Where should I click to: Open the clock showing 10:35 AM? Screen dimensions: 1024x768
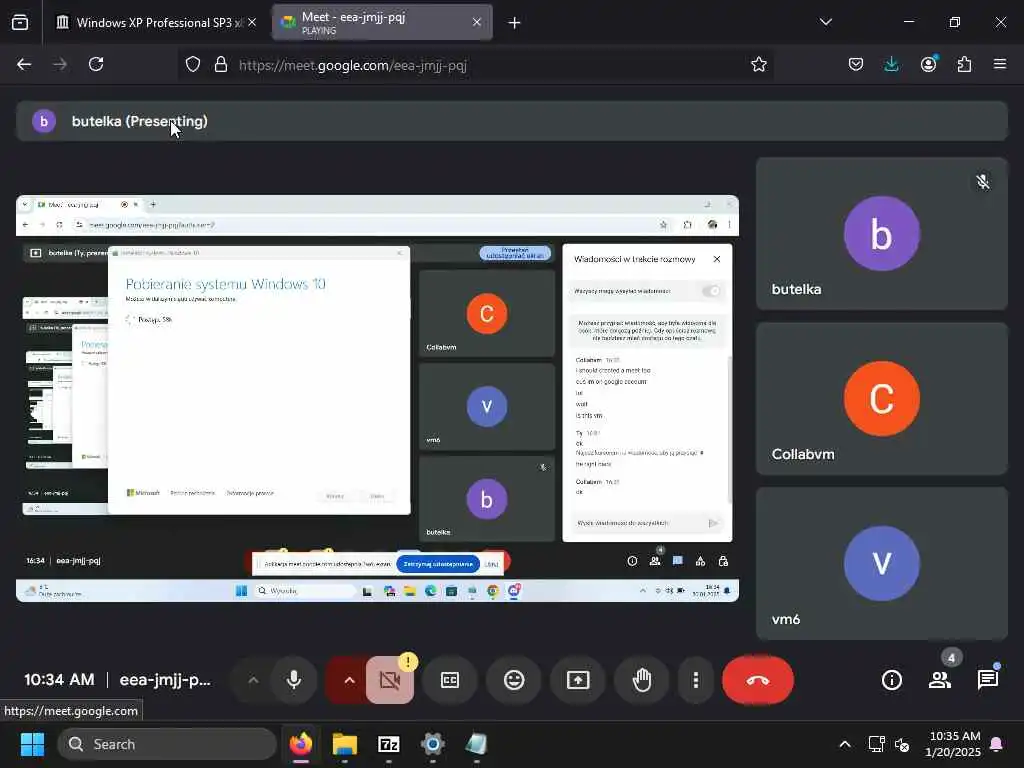954,744
